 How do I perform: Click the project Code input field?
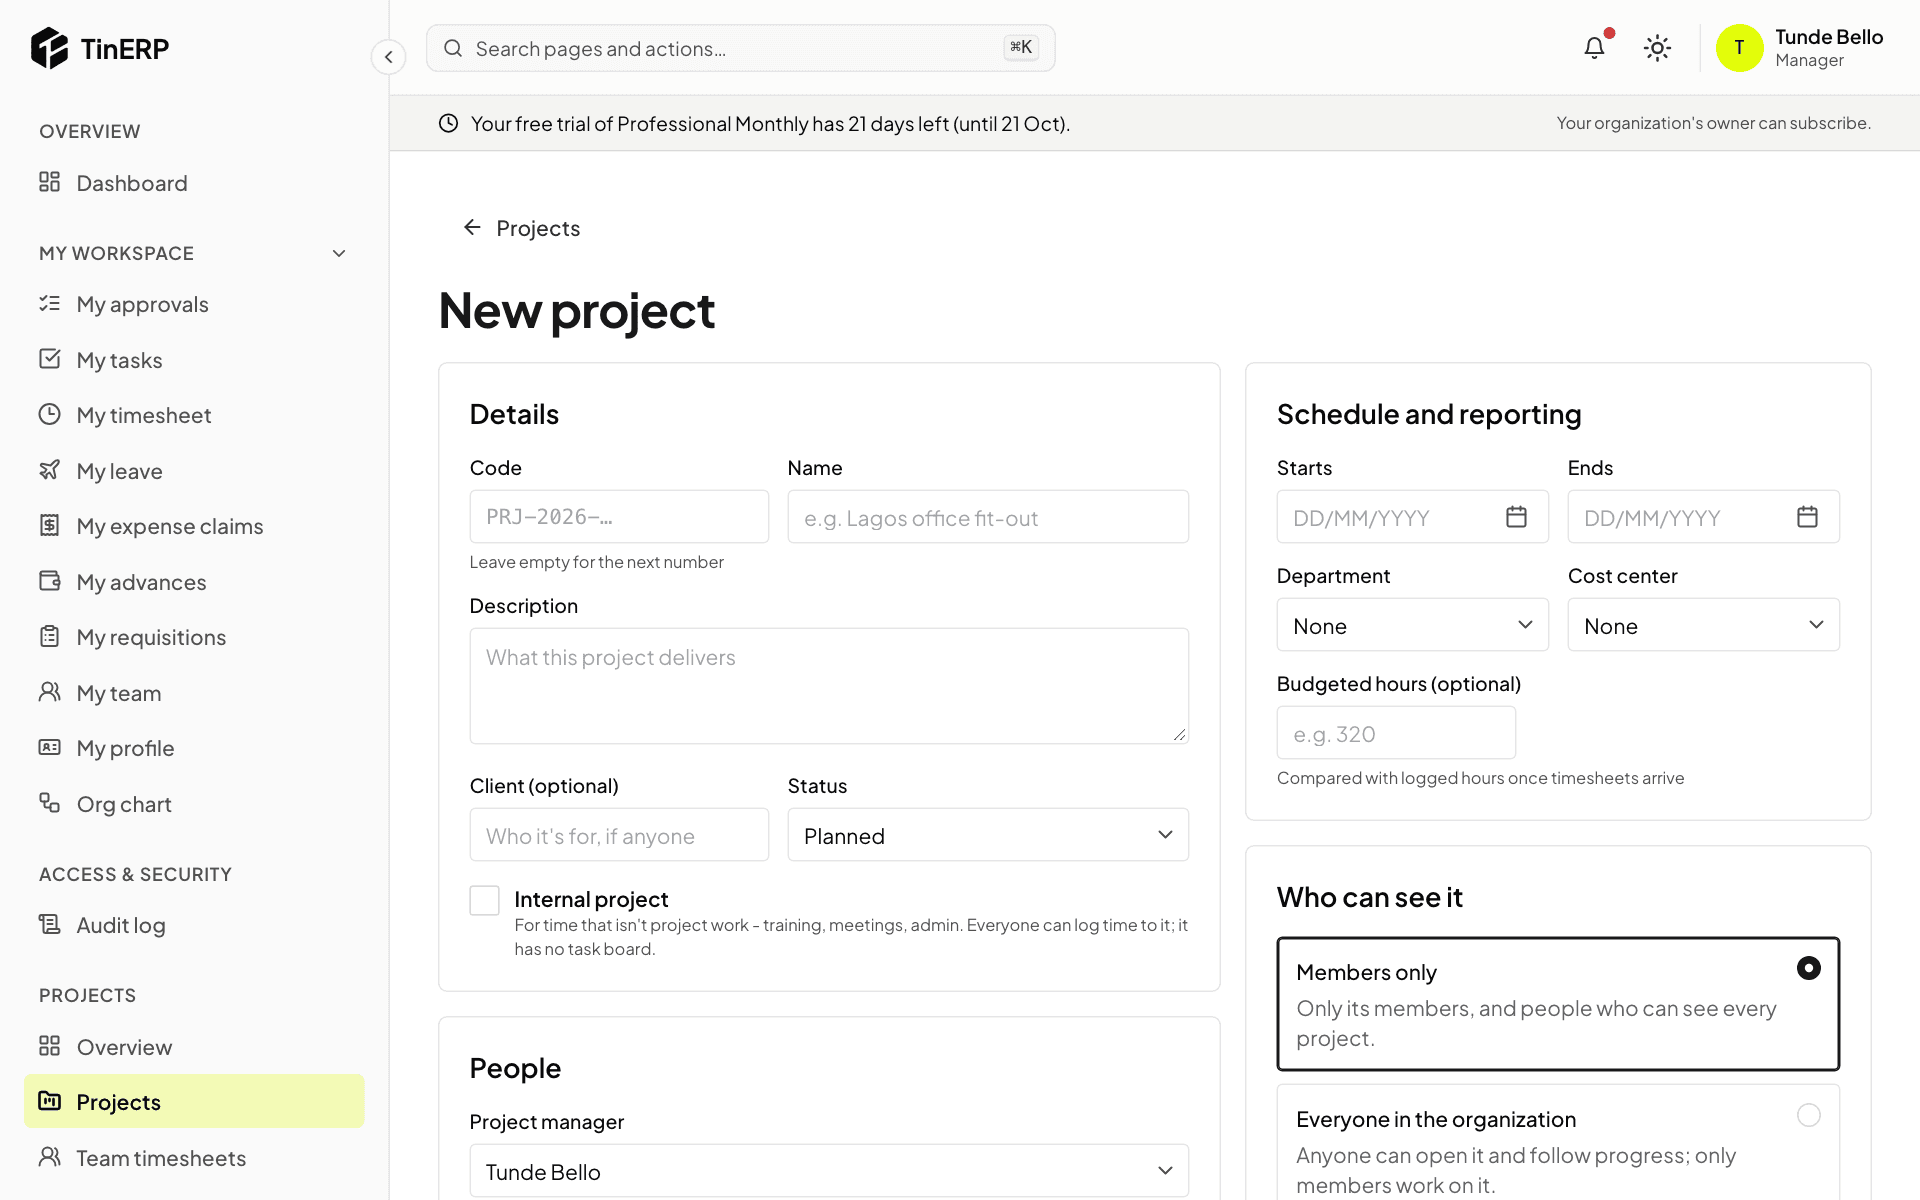(x=619, y=517)
